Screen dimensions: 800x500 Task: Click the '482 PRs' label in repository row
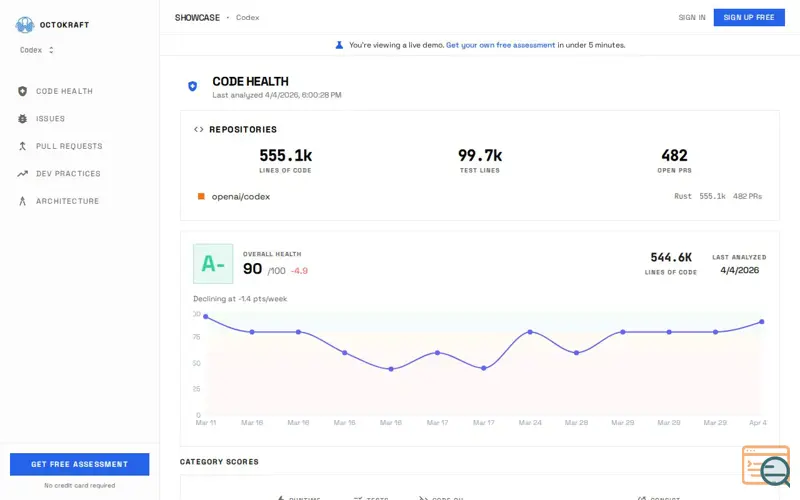pos(747,196)
